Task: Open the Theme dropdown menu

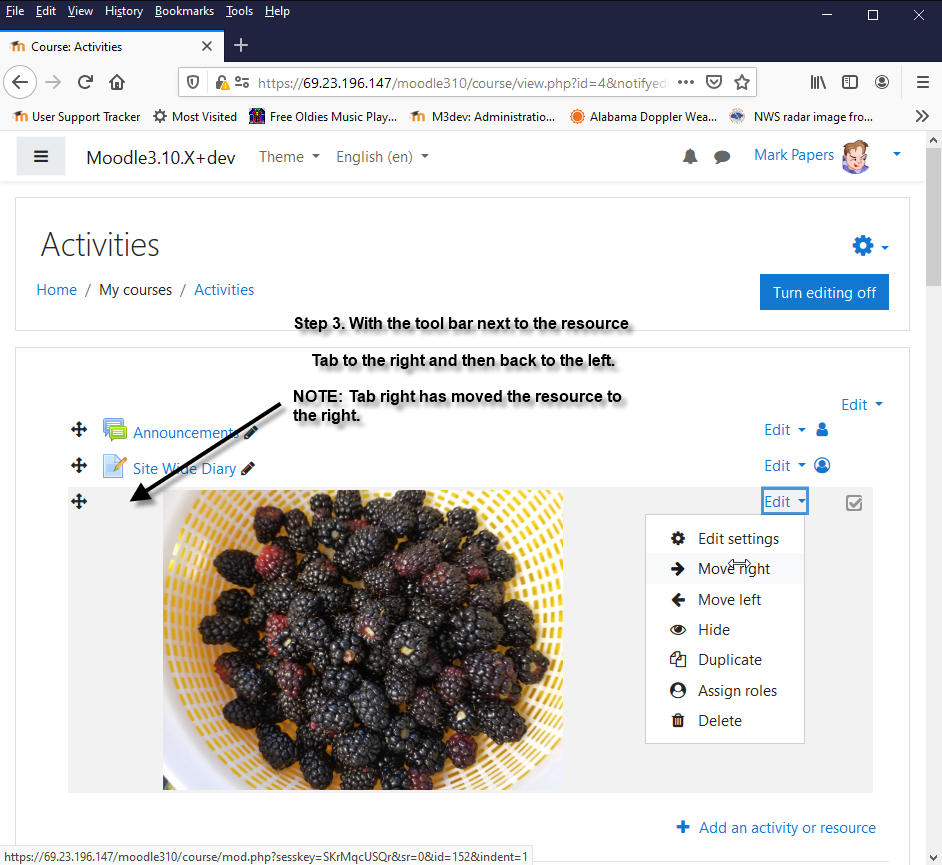Action: 289,157
